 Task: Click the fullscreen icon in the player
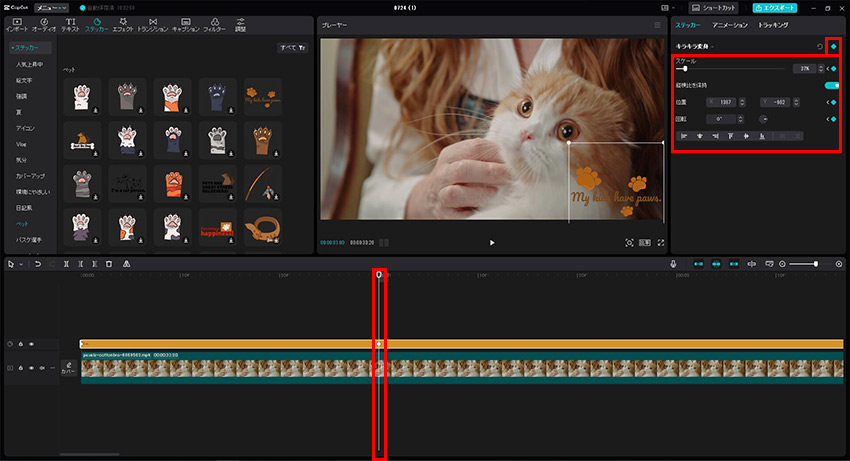click(661, 242)
